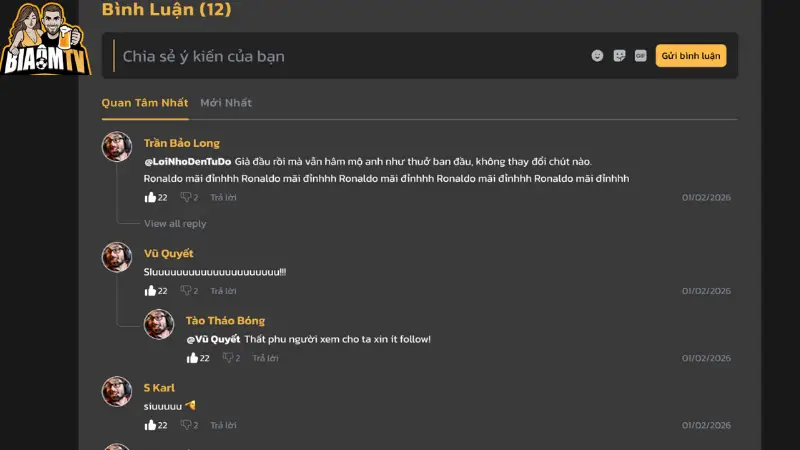This screenshot has width=800, height=450.
Task: Open the sticker picker icon
Action: coord(619,56)
